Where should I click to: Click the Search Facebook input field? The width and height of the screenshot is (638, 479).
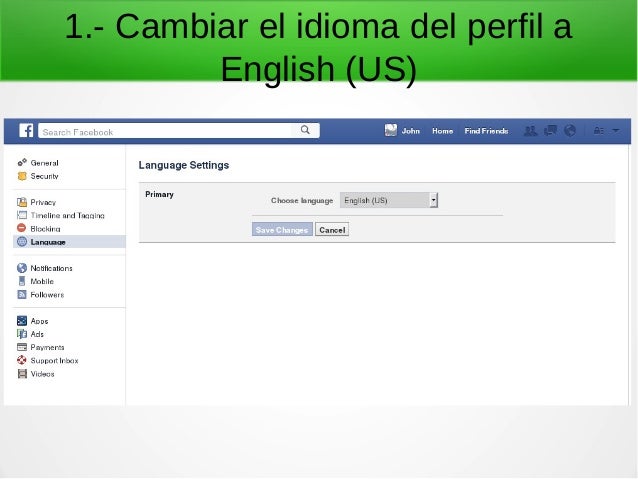(165, 131)
